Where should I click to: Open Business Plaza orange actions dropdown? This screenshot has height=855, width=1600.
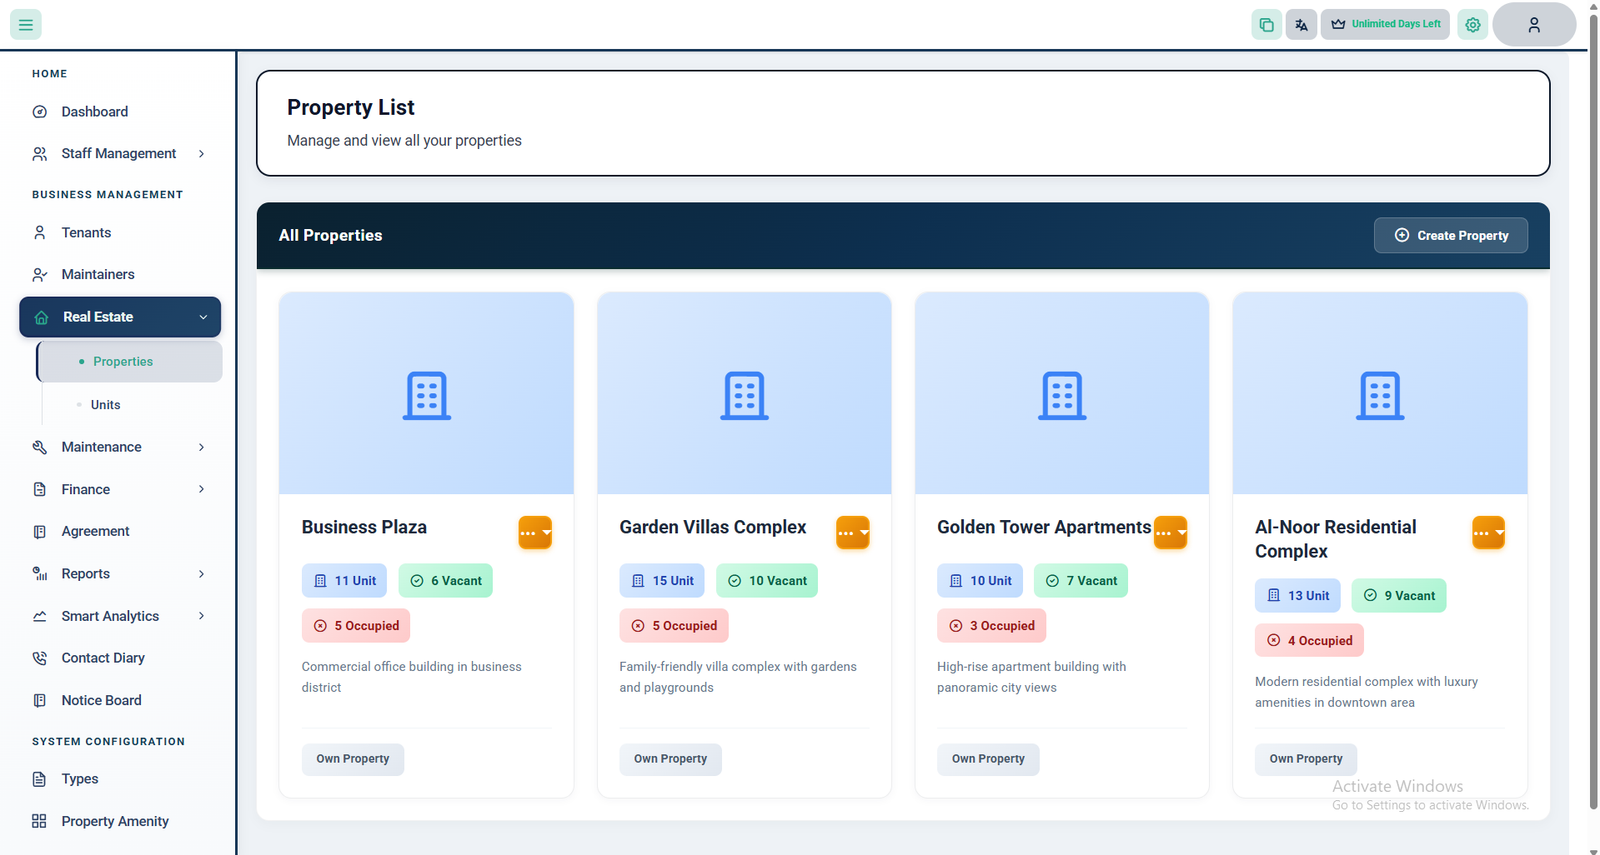pyautogui.click(x=535, y=532)
